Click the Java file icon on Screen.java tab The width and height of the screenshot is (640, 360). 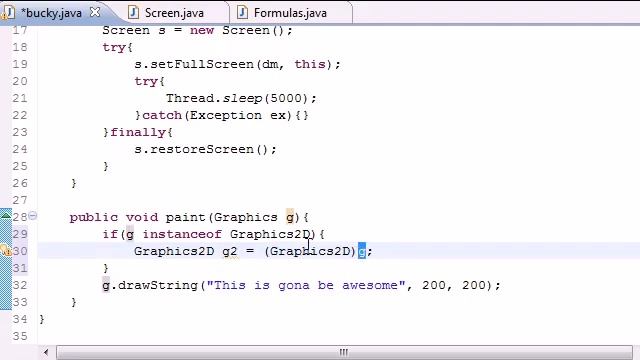coord(133,13)
